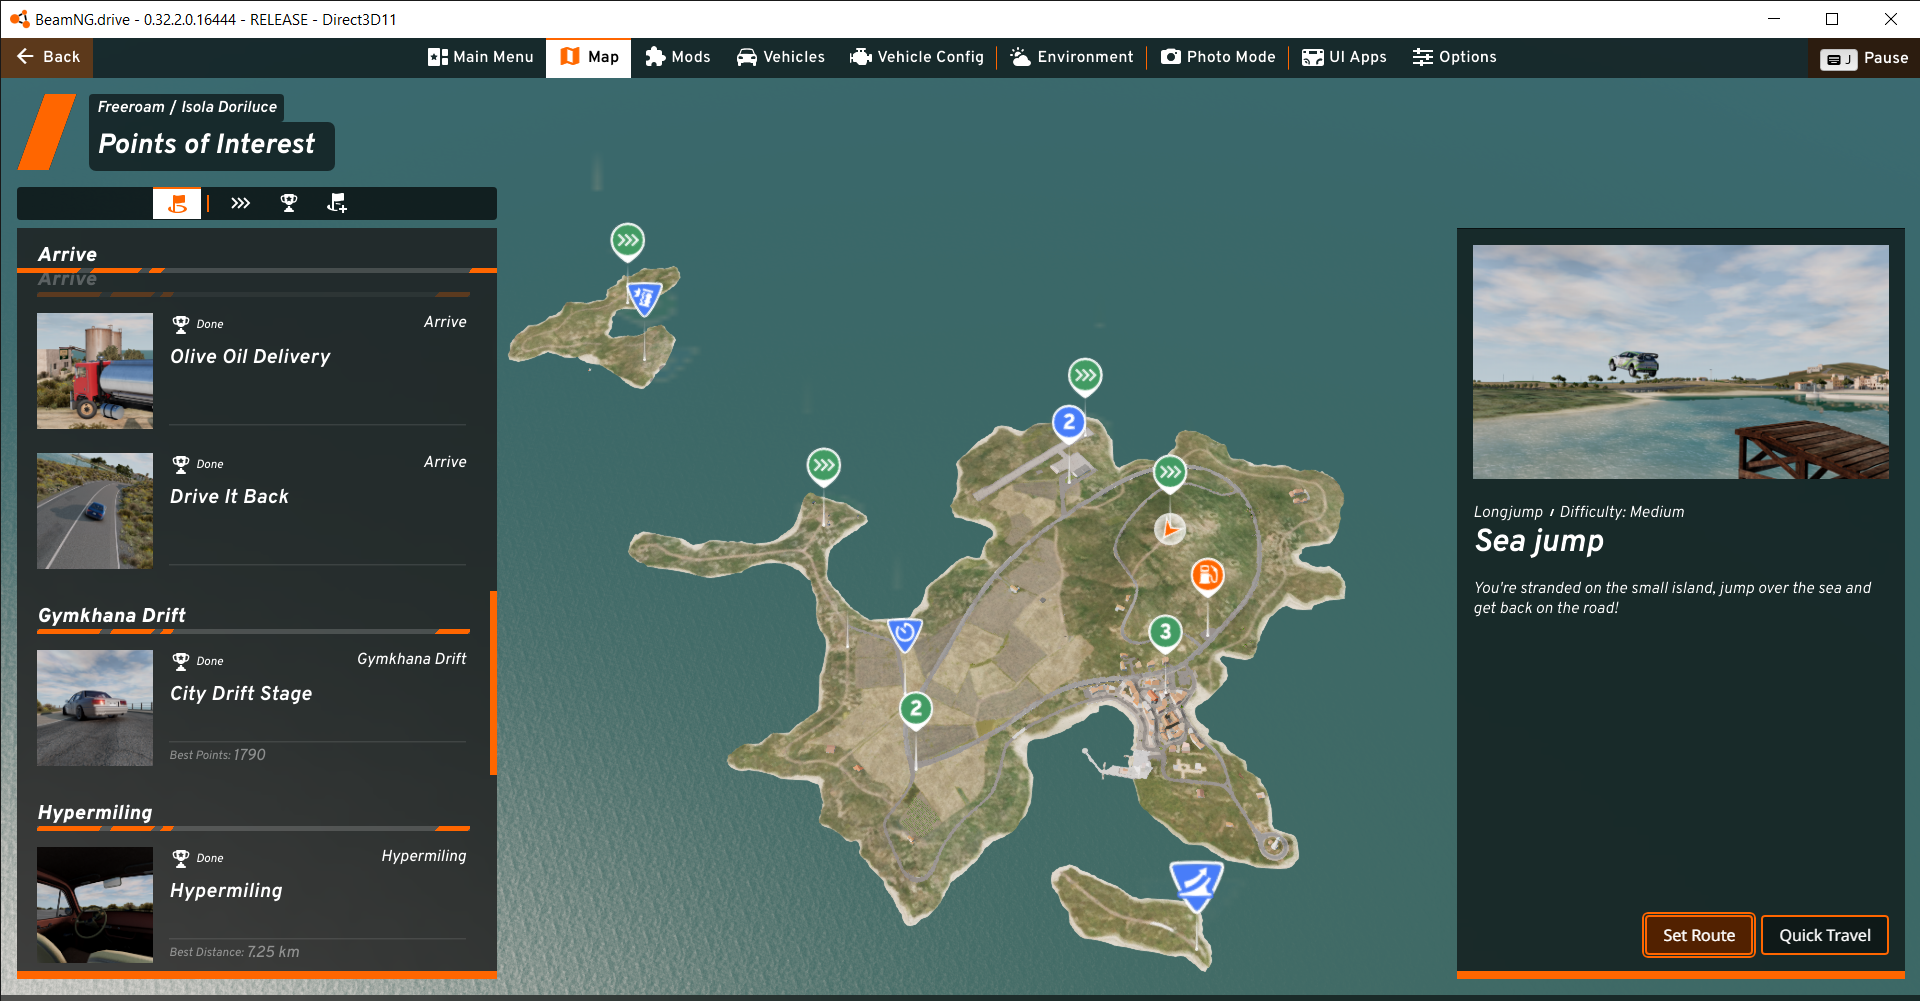1920x1001 pixels.
Task: Click the Olive Oil Delivery tanker thumbnail
Action: (95, 371)
